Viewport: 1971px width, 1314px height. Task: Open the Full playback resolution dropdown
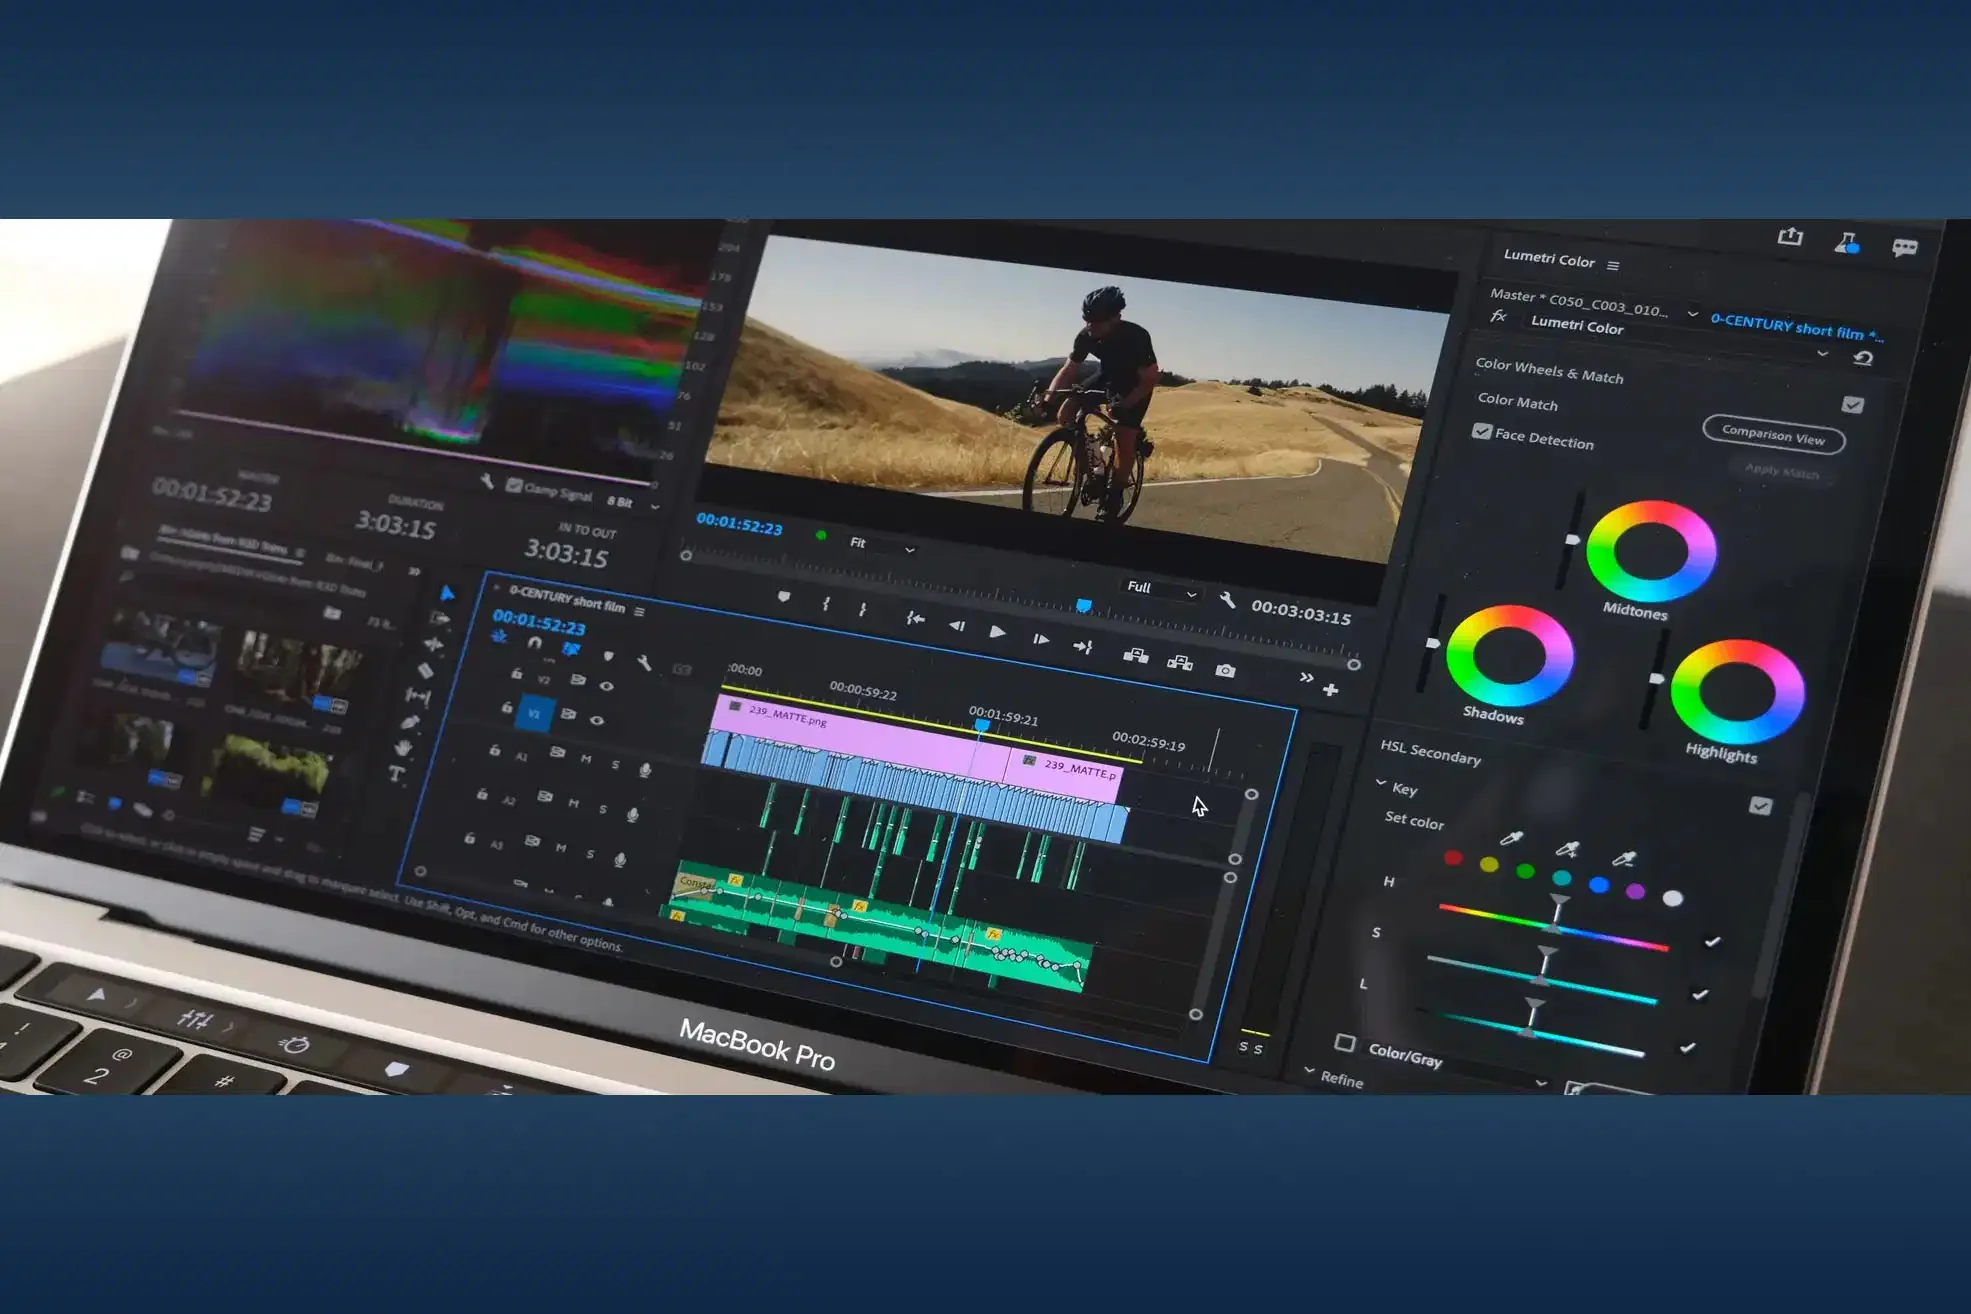click(x=1161, y=589)
